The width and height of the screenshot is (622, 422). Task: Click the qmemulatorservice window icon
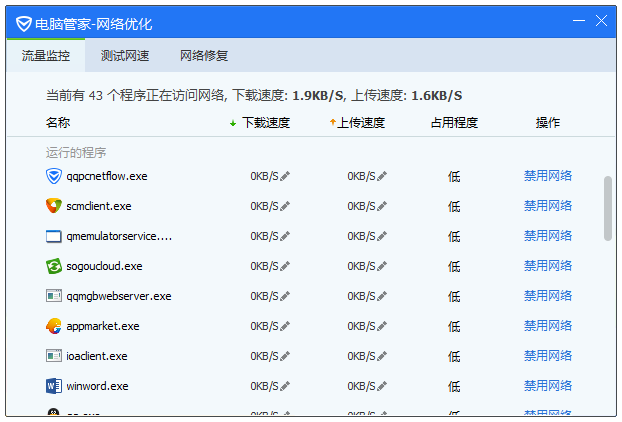pyautogui.click(x=54, y=236)
